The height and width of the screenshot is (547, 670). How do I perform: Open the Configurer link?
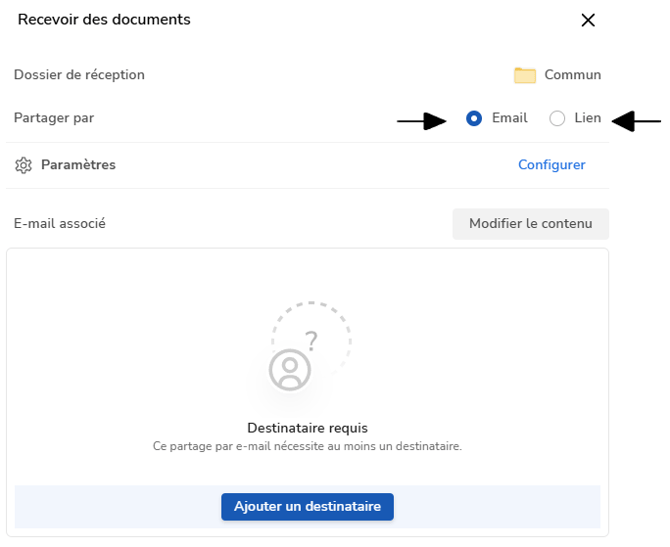point(552,165)
